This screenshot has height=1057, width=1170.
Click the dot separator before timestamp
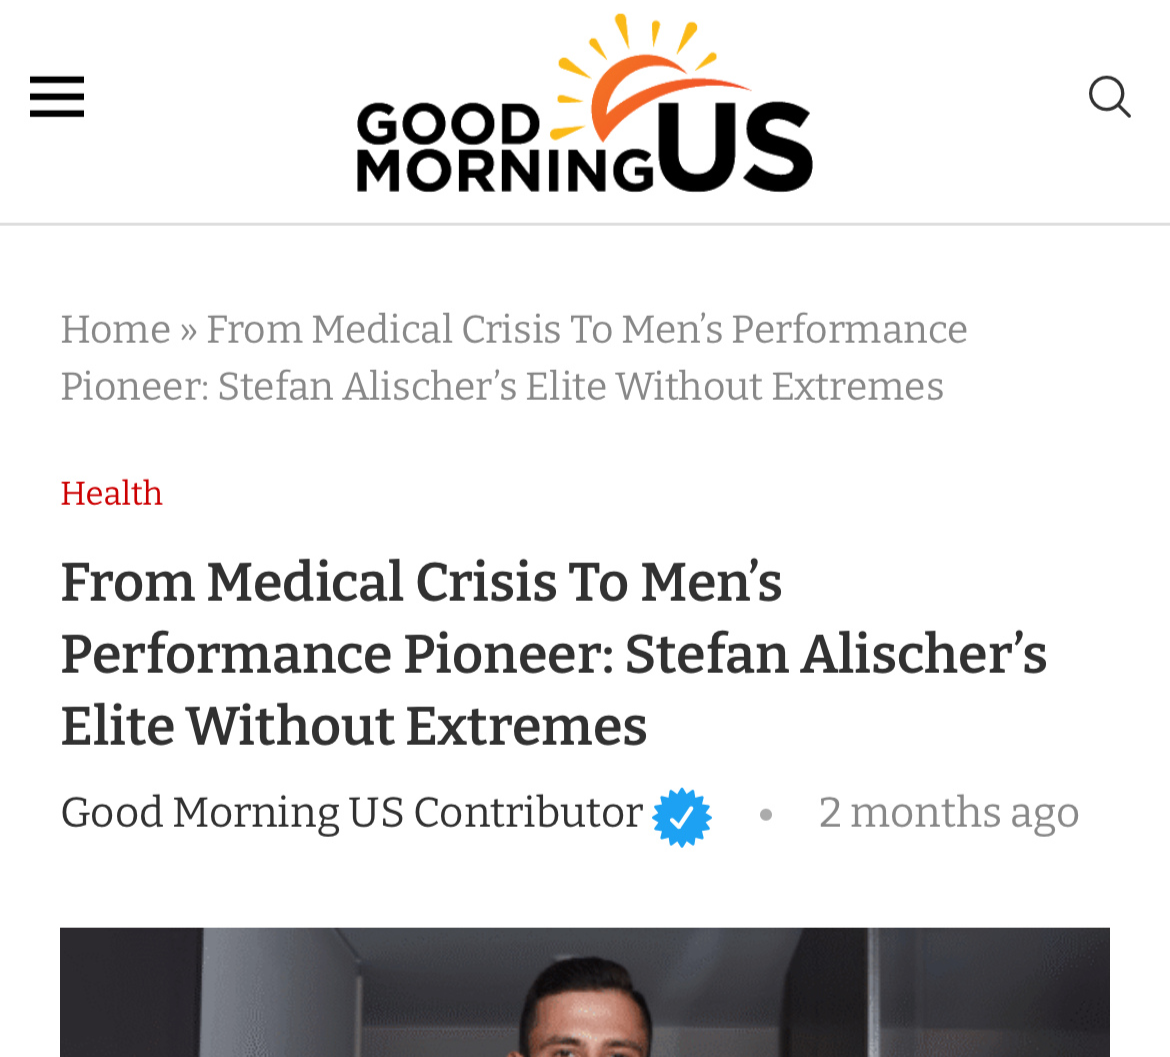tap(766, 815)
